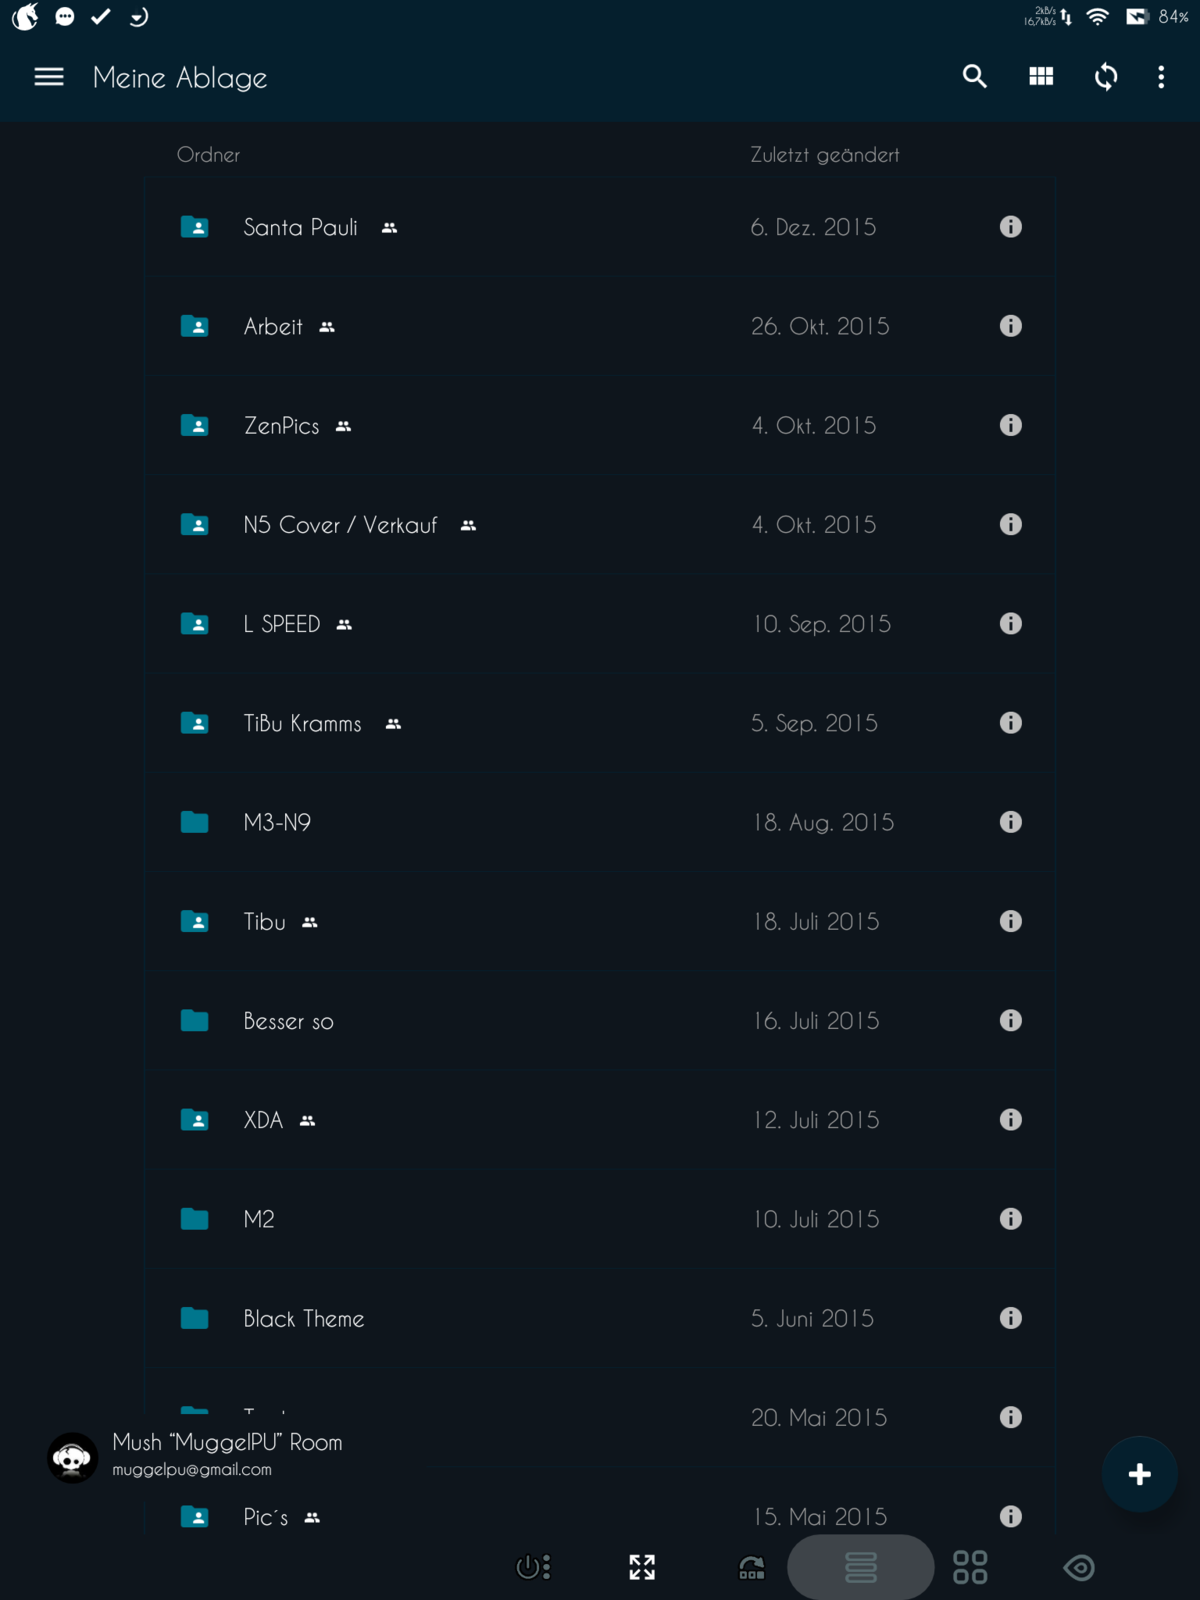This screenshot has height=1600, width=1200.
Task: Tap the power menu navbar icon
Action: [533, 1567]
